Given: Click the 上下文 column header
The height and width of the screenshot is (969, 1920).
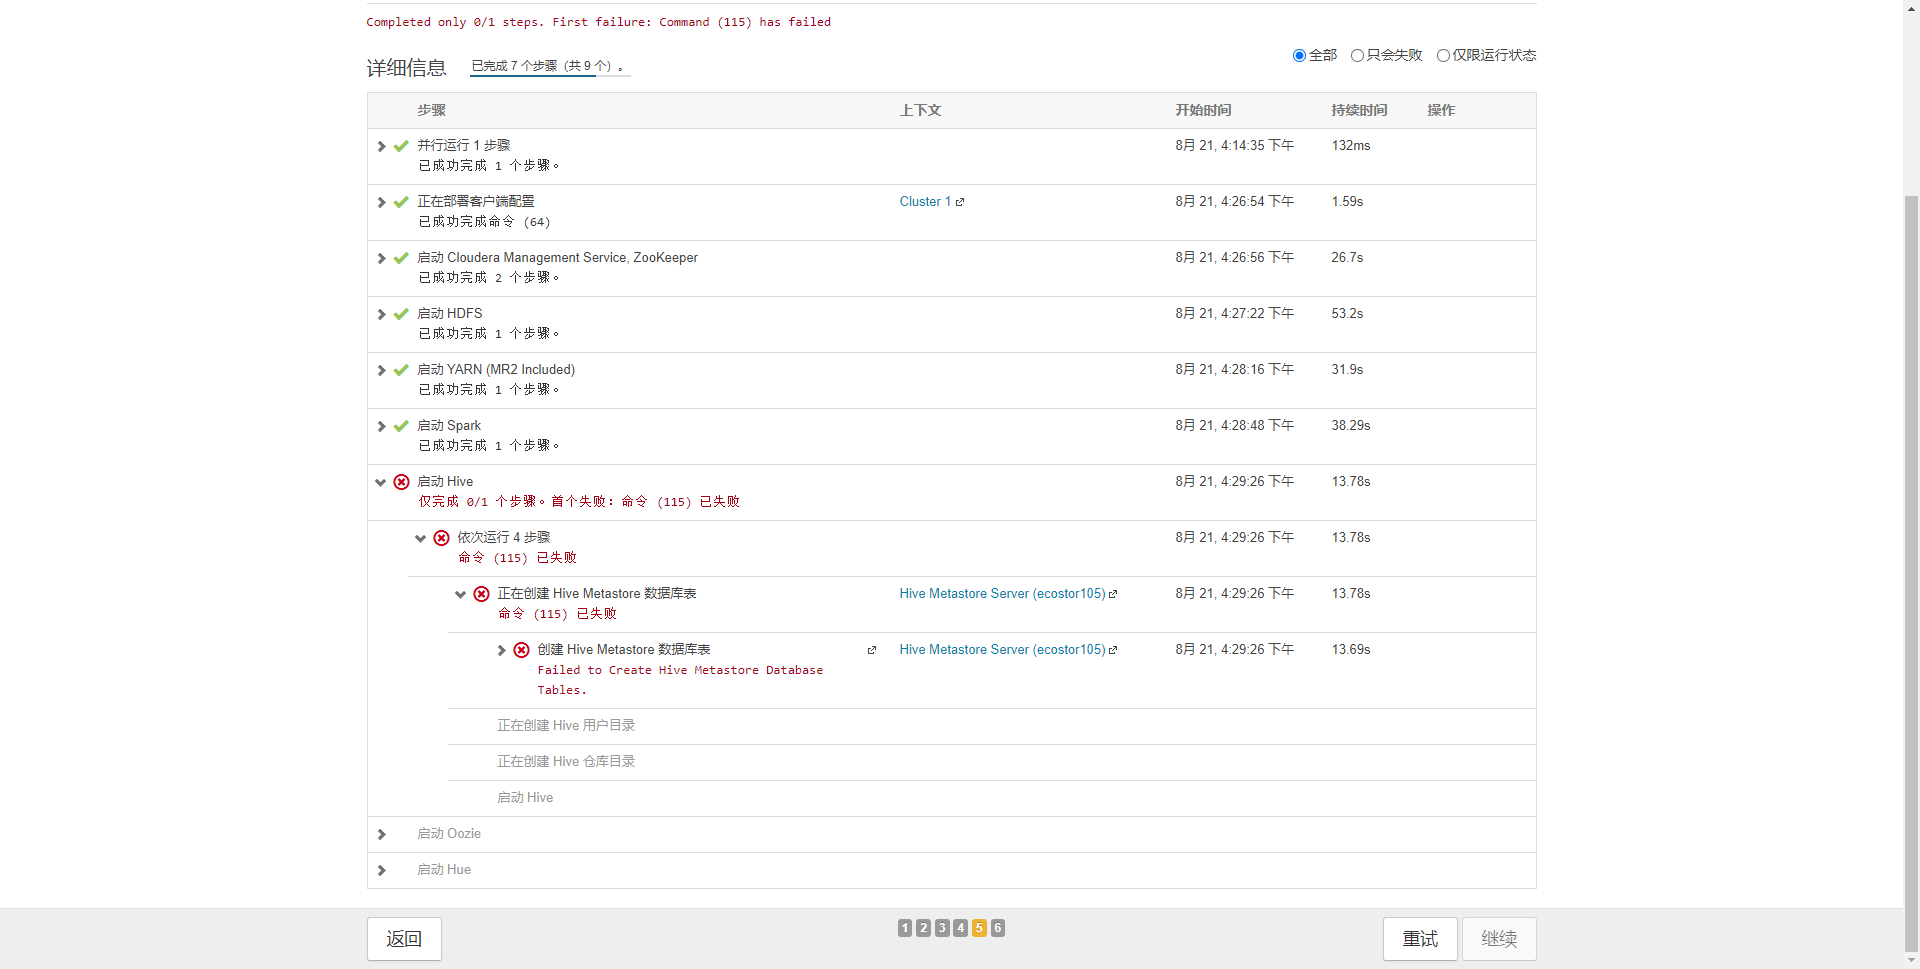Looking at the screenshot, I should click(920, 110).
